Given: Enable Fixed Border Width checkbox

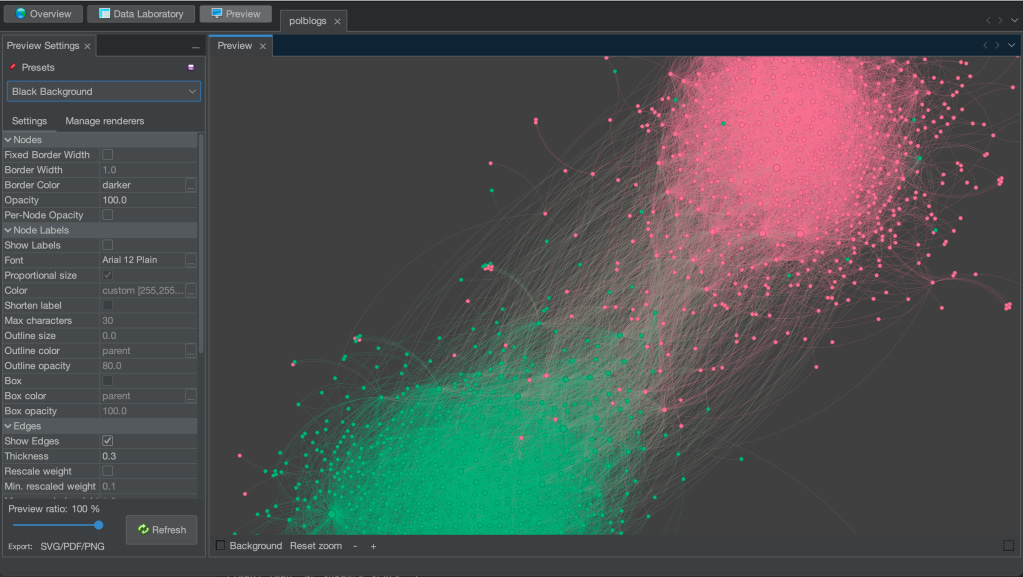Looking at the screenshot, I should [108, 155].
